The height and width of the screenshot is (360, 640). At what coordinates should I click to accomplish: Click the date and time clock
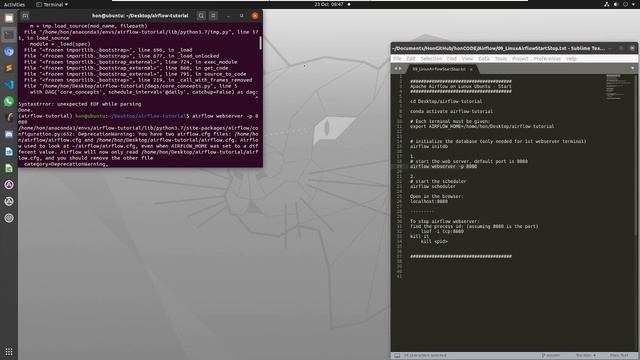tap(329, 4)
